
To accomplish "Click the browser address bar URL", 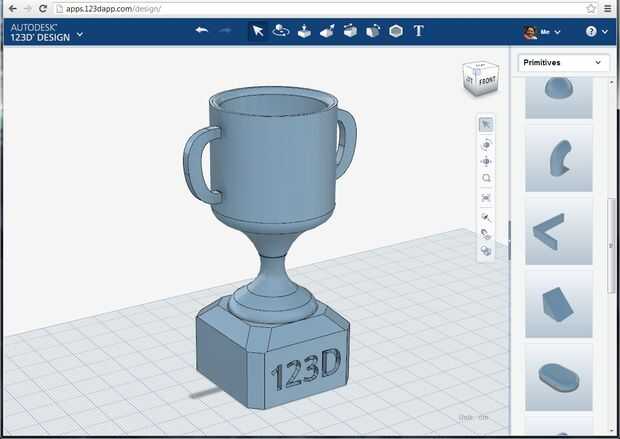I will (x=113, y=9).
